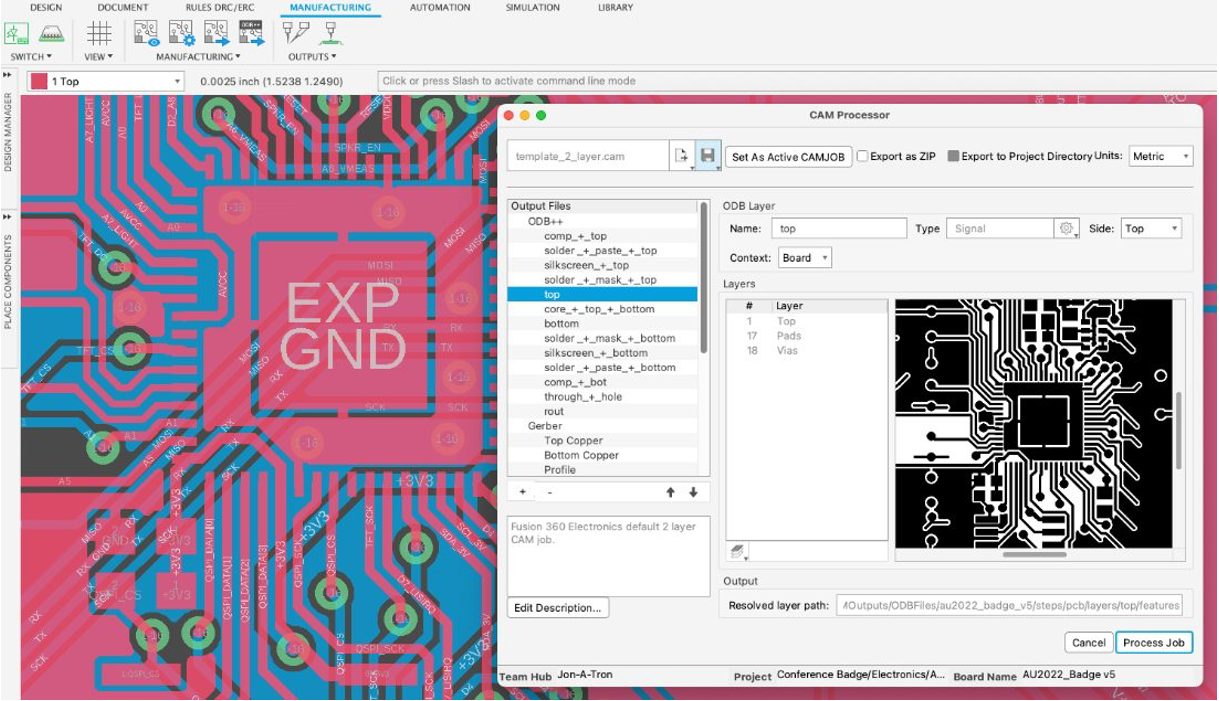Open the Side dropdown showing Top
Screen dimensions: 1219x701
tap(1150, 229)
